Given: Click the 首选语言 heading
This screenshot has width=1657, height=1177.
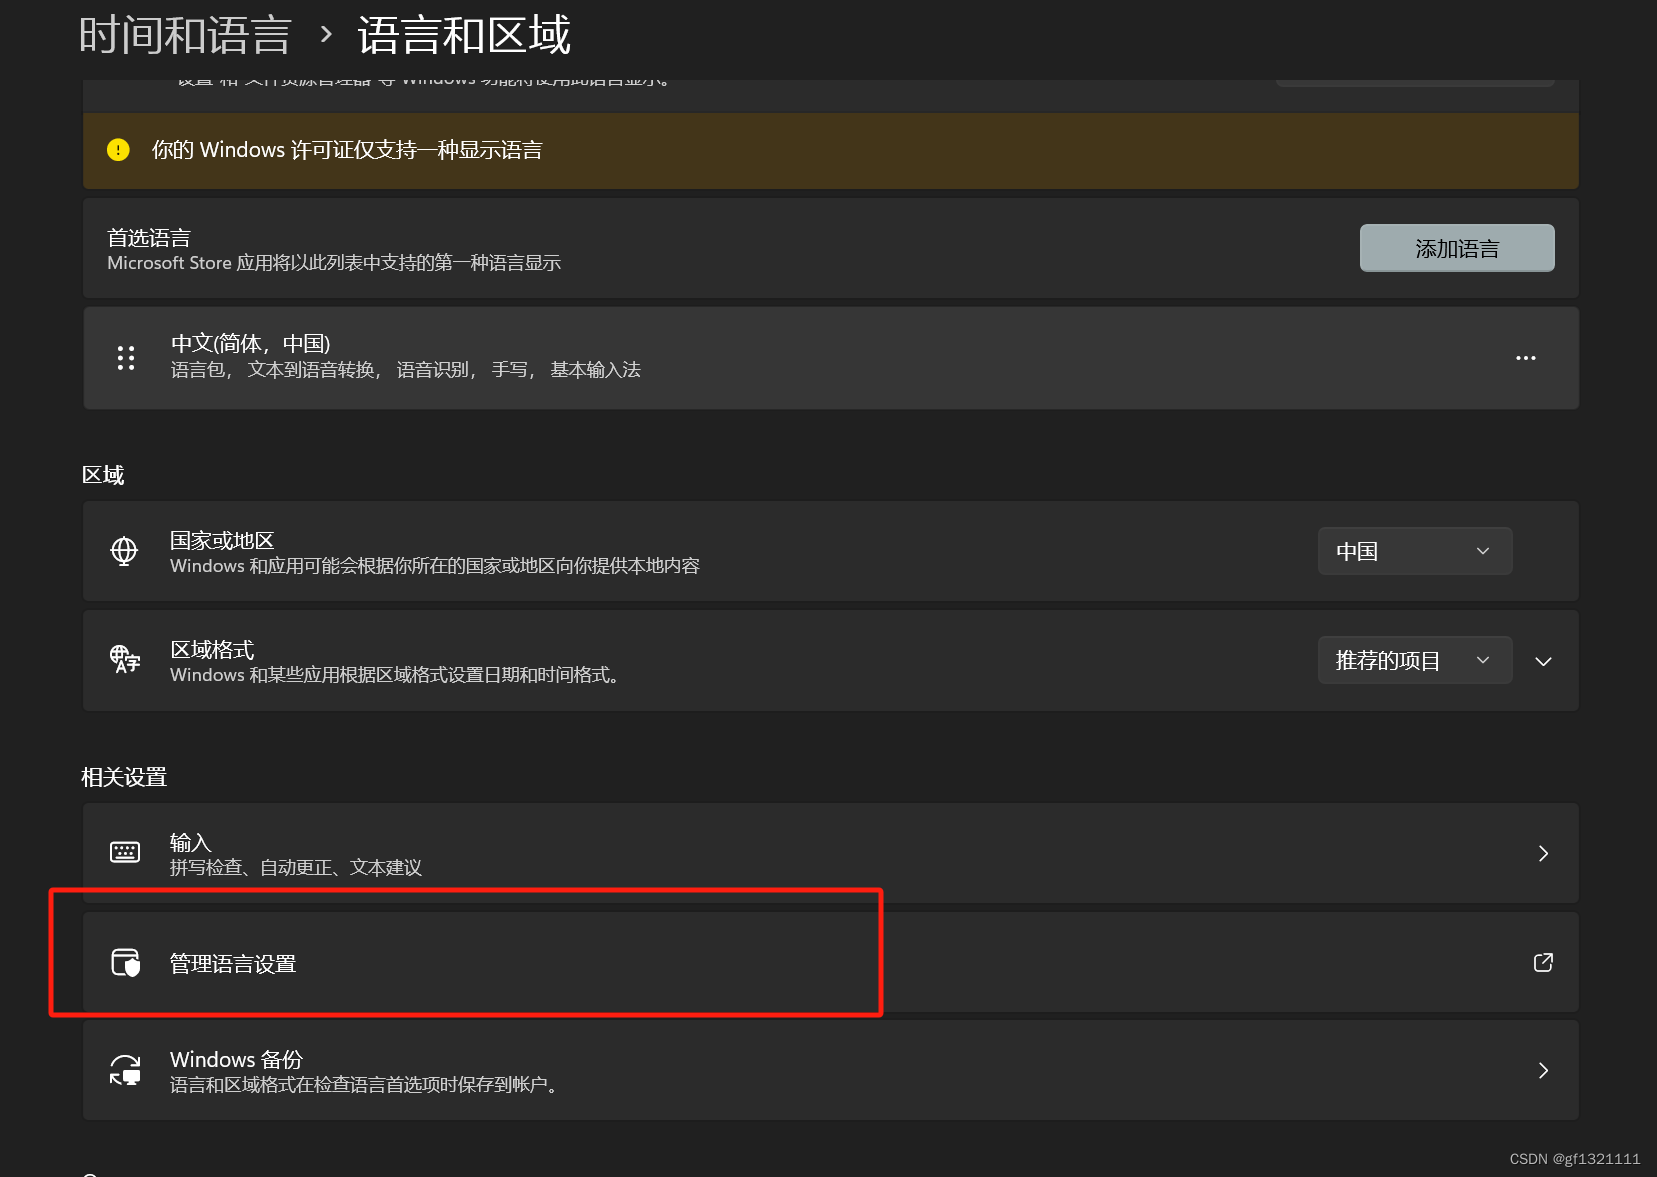Looking at the screenshot, I should pos(149,238).
